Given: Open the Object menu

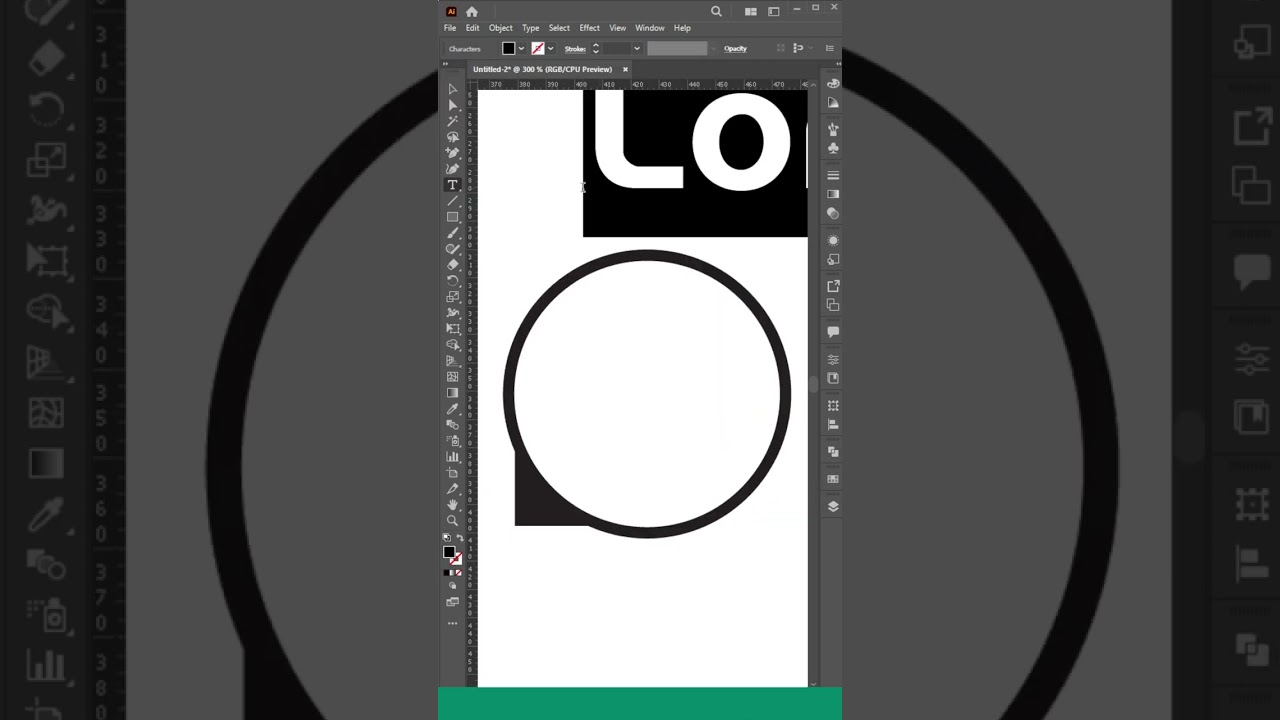Looking at the screenshot, I should coord(501,28).
